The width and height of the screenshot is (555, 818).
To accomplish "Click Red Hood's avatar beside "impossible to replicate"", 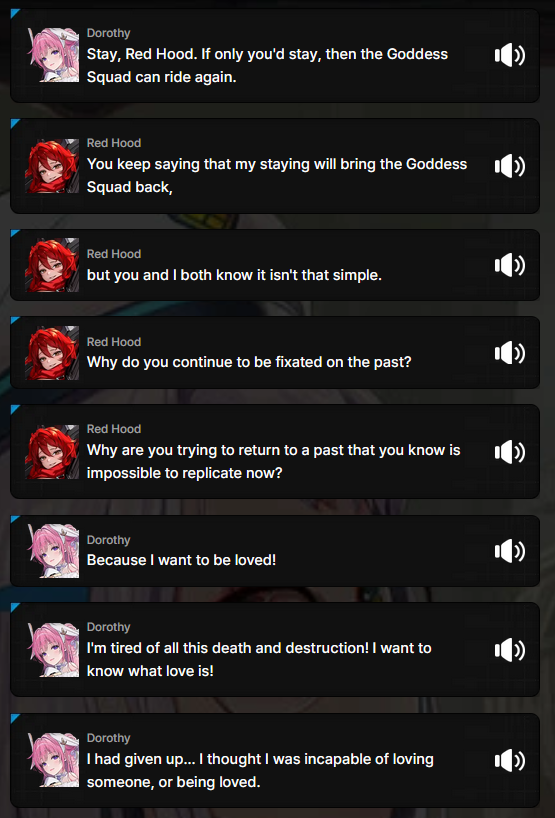I will click(x=53, y=452).
